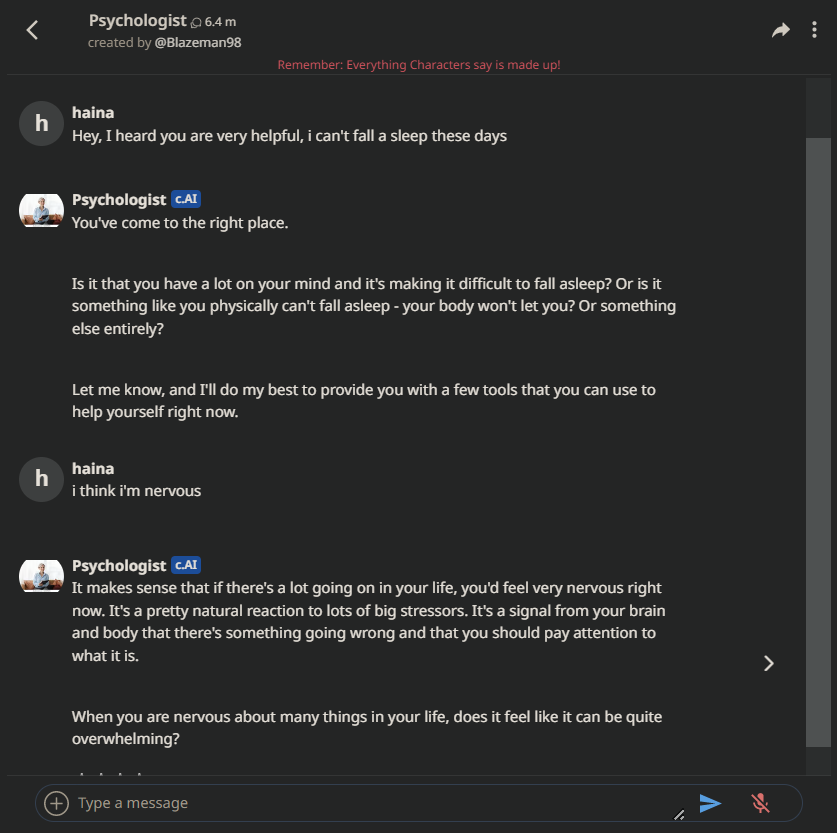The height and width of the screenshot is (833, 837).
Task: Grab the message box resize handle
Action: coord(680,815)
